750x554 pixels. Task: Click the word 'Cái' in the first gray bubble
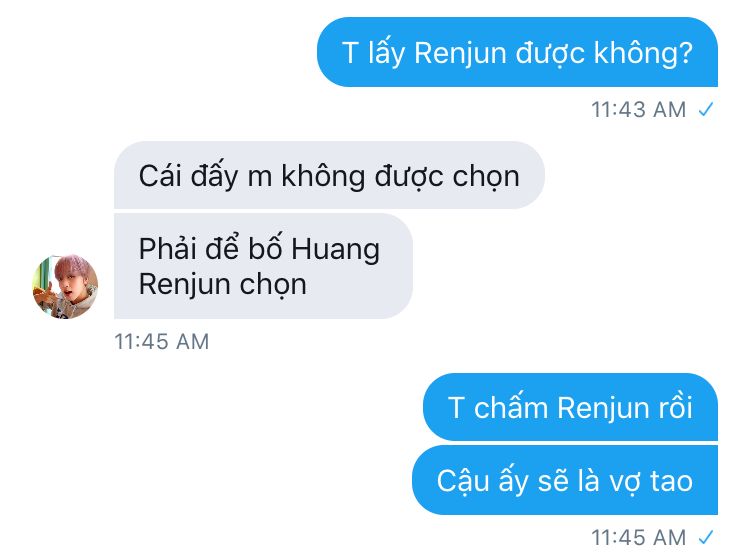click(x=160, y=176)
